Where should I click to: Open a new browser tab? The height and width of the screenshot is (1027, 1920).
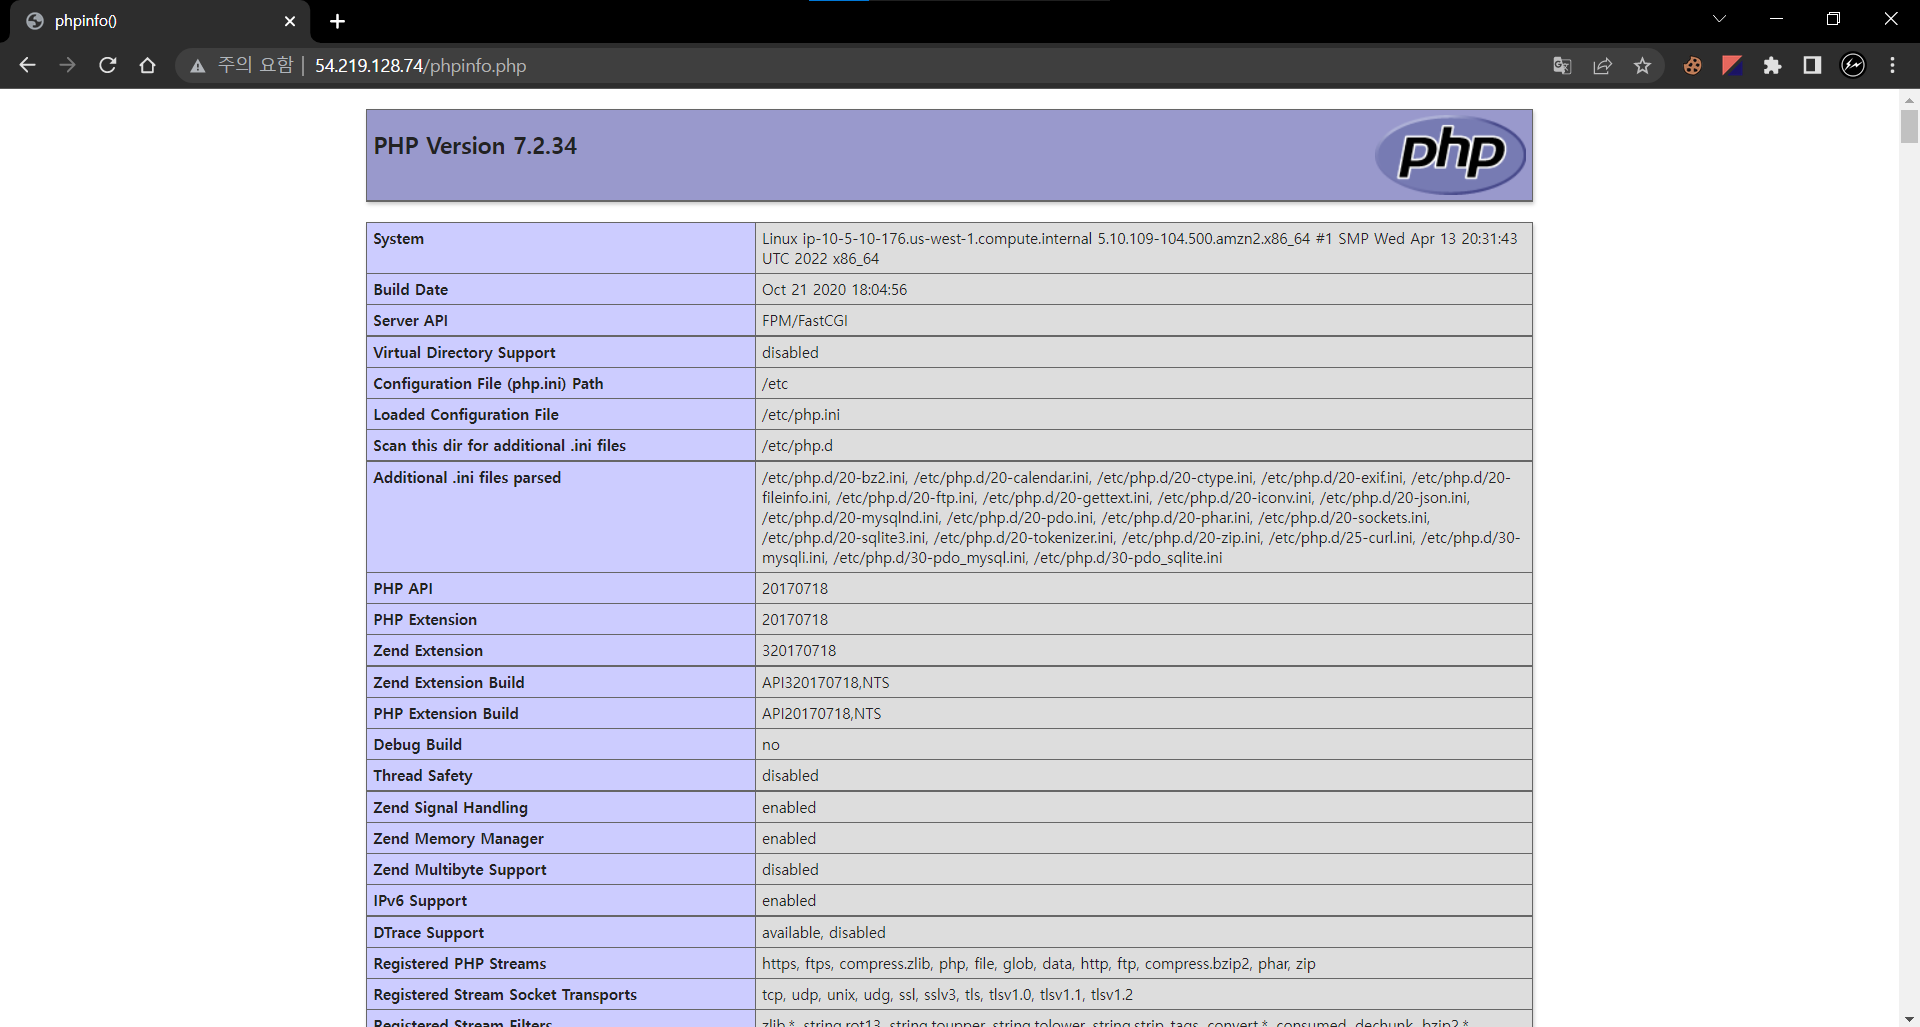coord(337,21)
